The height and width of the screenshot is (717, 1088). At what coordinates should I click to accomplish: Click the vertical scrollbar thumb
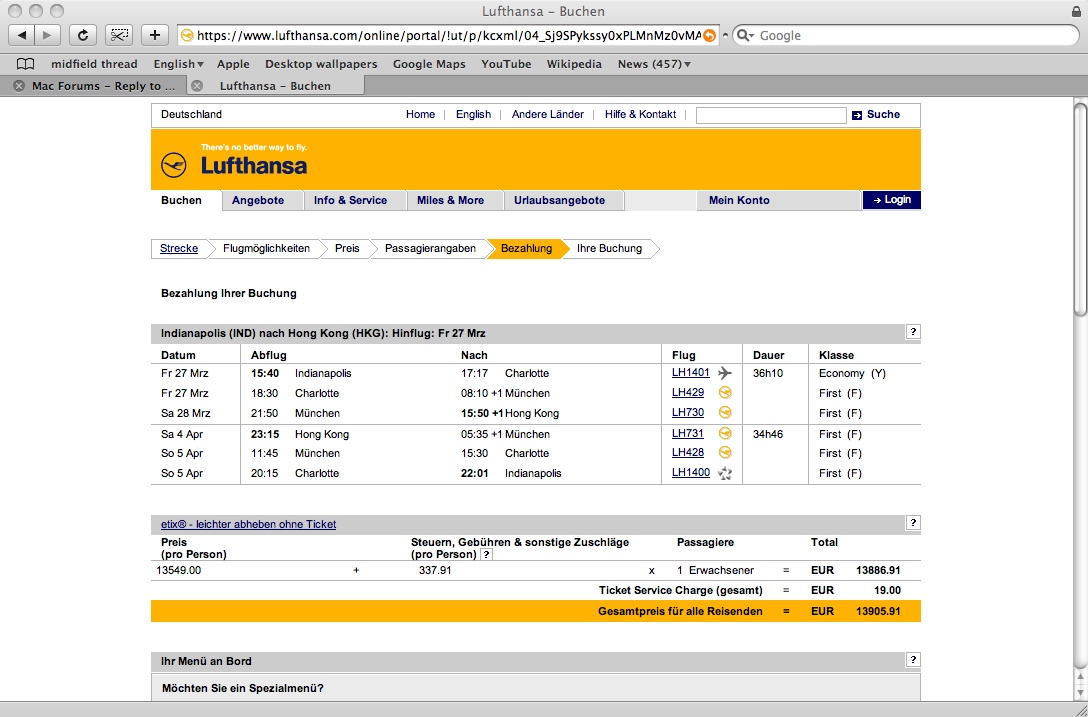1080,208
